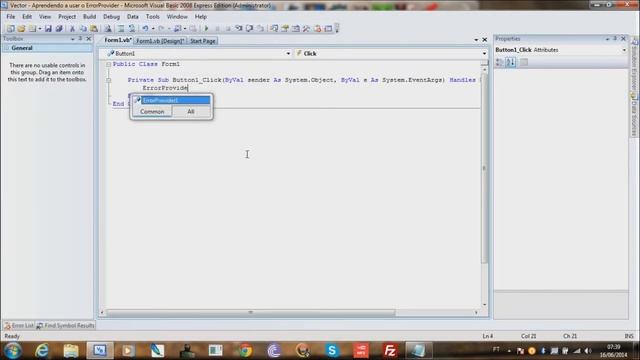Open the active files list dropdown
The height and width of the screenshot is (360, 640).
pyautogui.click(x=476, y=40)
